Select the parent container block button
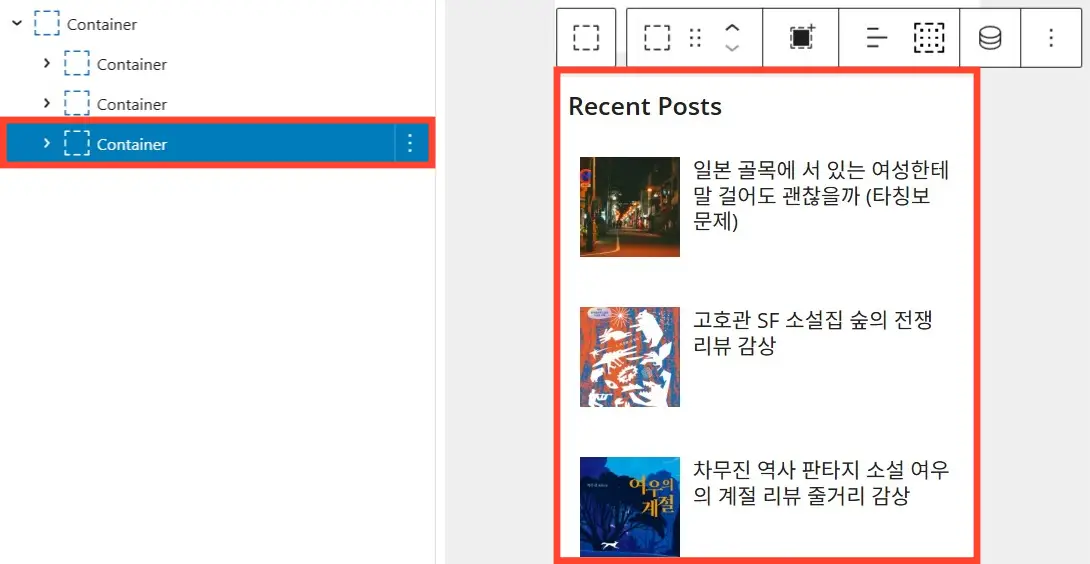The image size is (1090, 564). click(x=586, y=37)
